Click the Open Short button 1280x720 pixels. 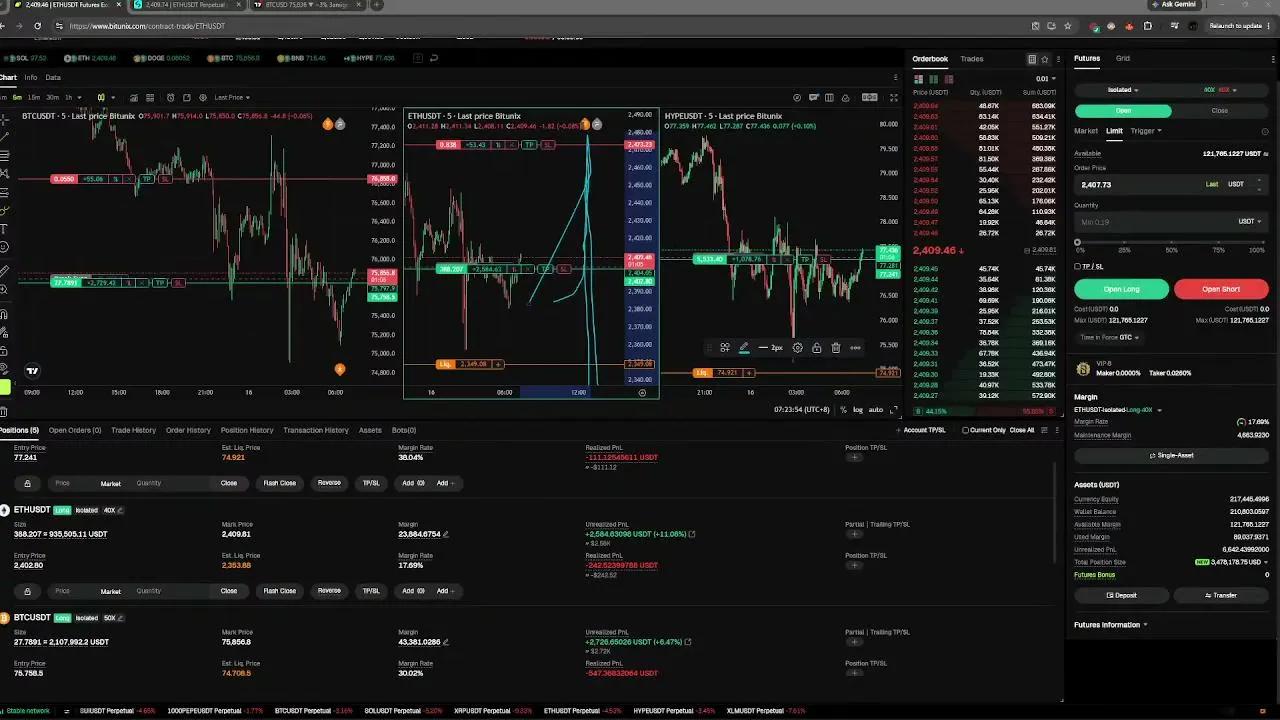pos(1221,289)
